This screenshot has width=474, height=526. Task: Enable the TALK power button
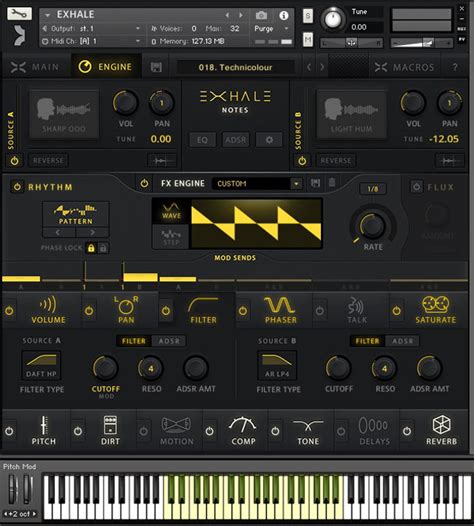tap(320, 311)
